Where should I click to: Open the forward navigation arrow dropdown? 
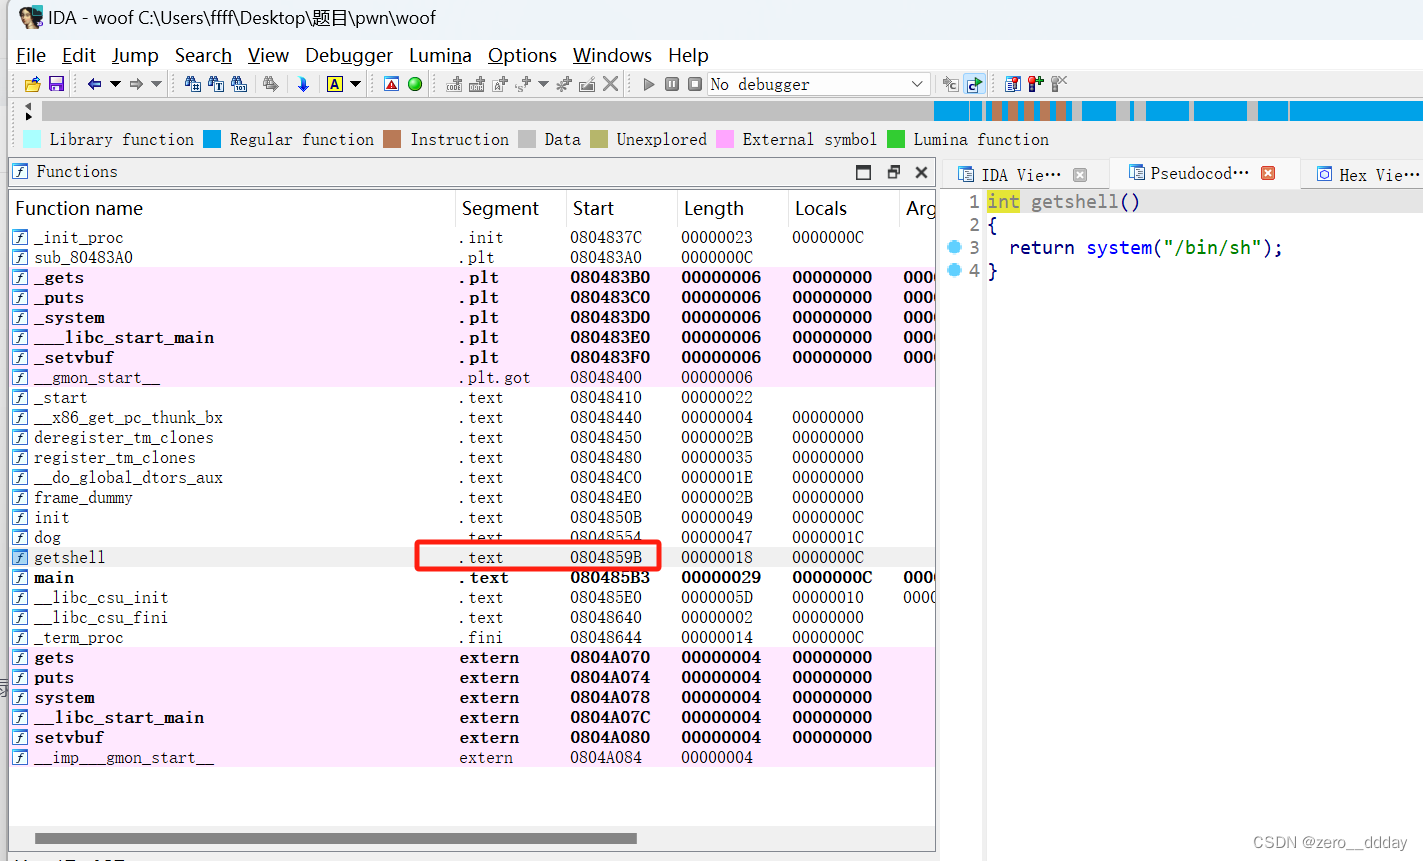coord(155,84)
